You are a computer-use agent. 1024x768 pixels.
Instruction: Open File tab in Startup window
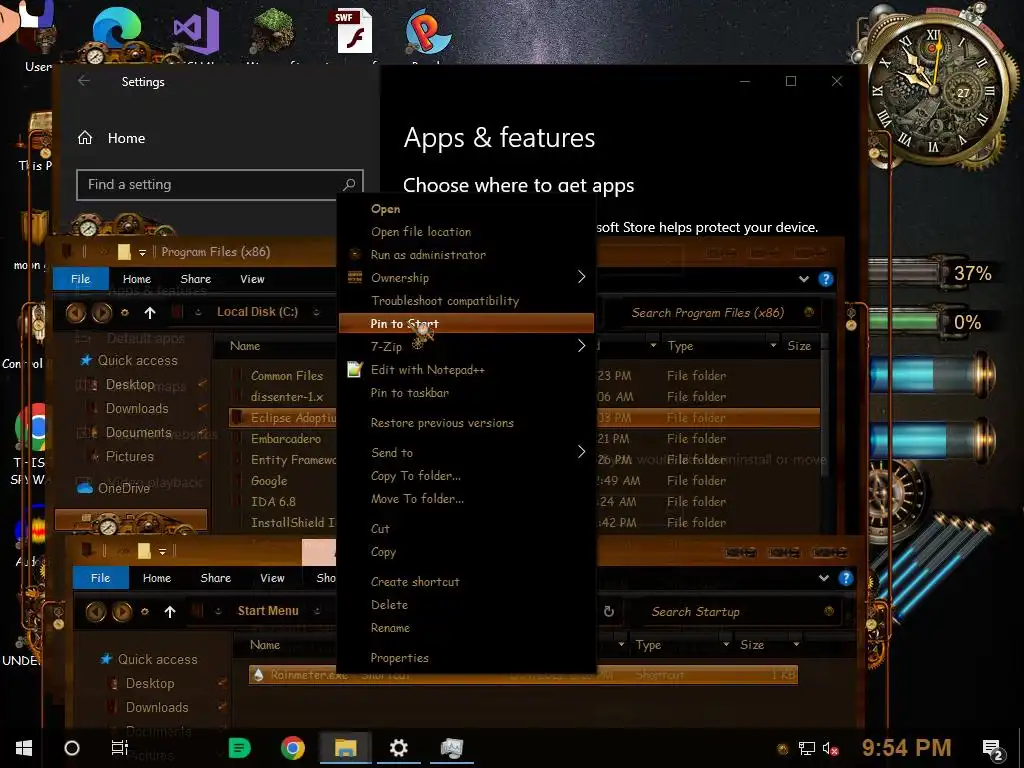coord(101,578)
